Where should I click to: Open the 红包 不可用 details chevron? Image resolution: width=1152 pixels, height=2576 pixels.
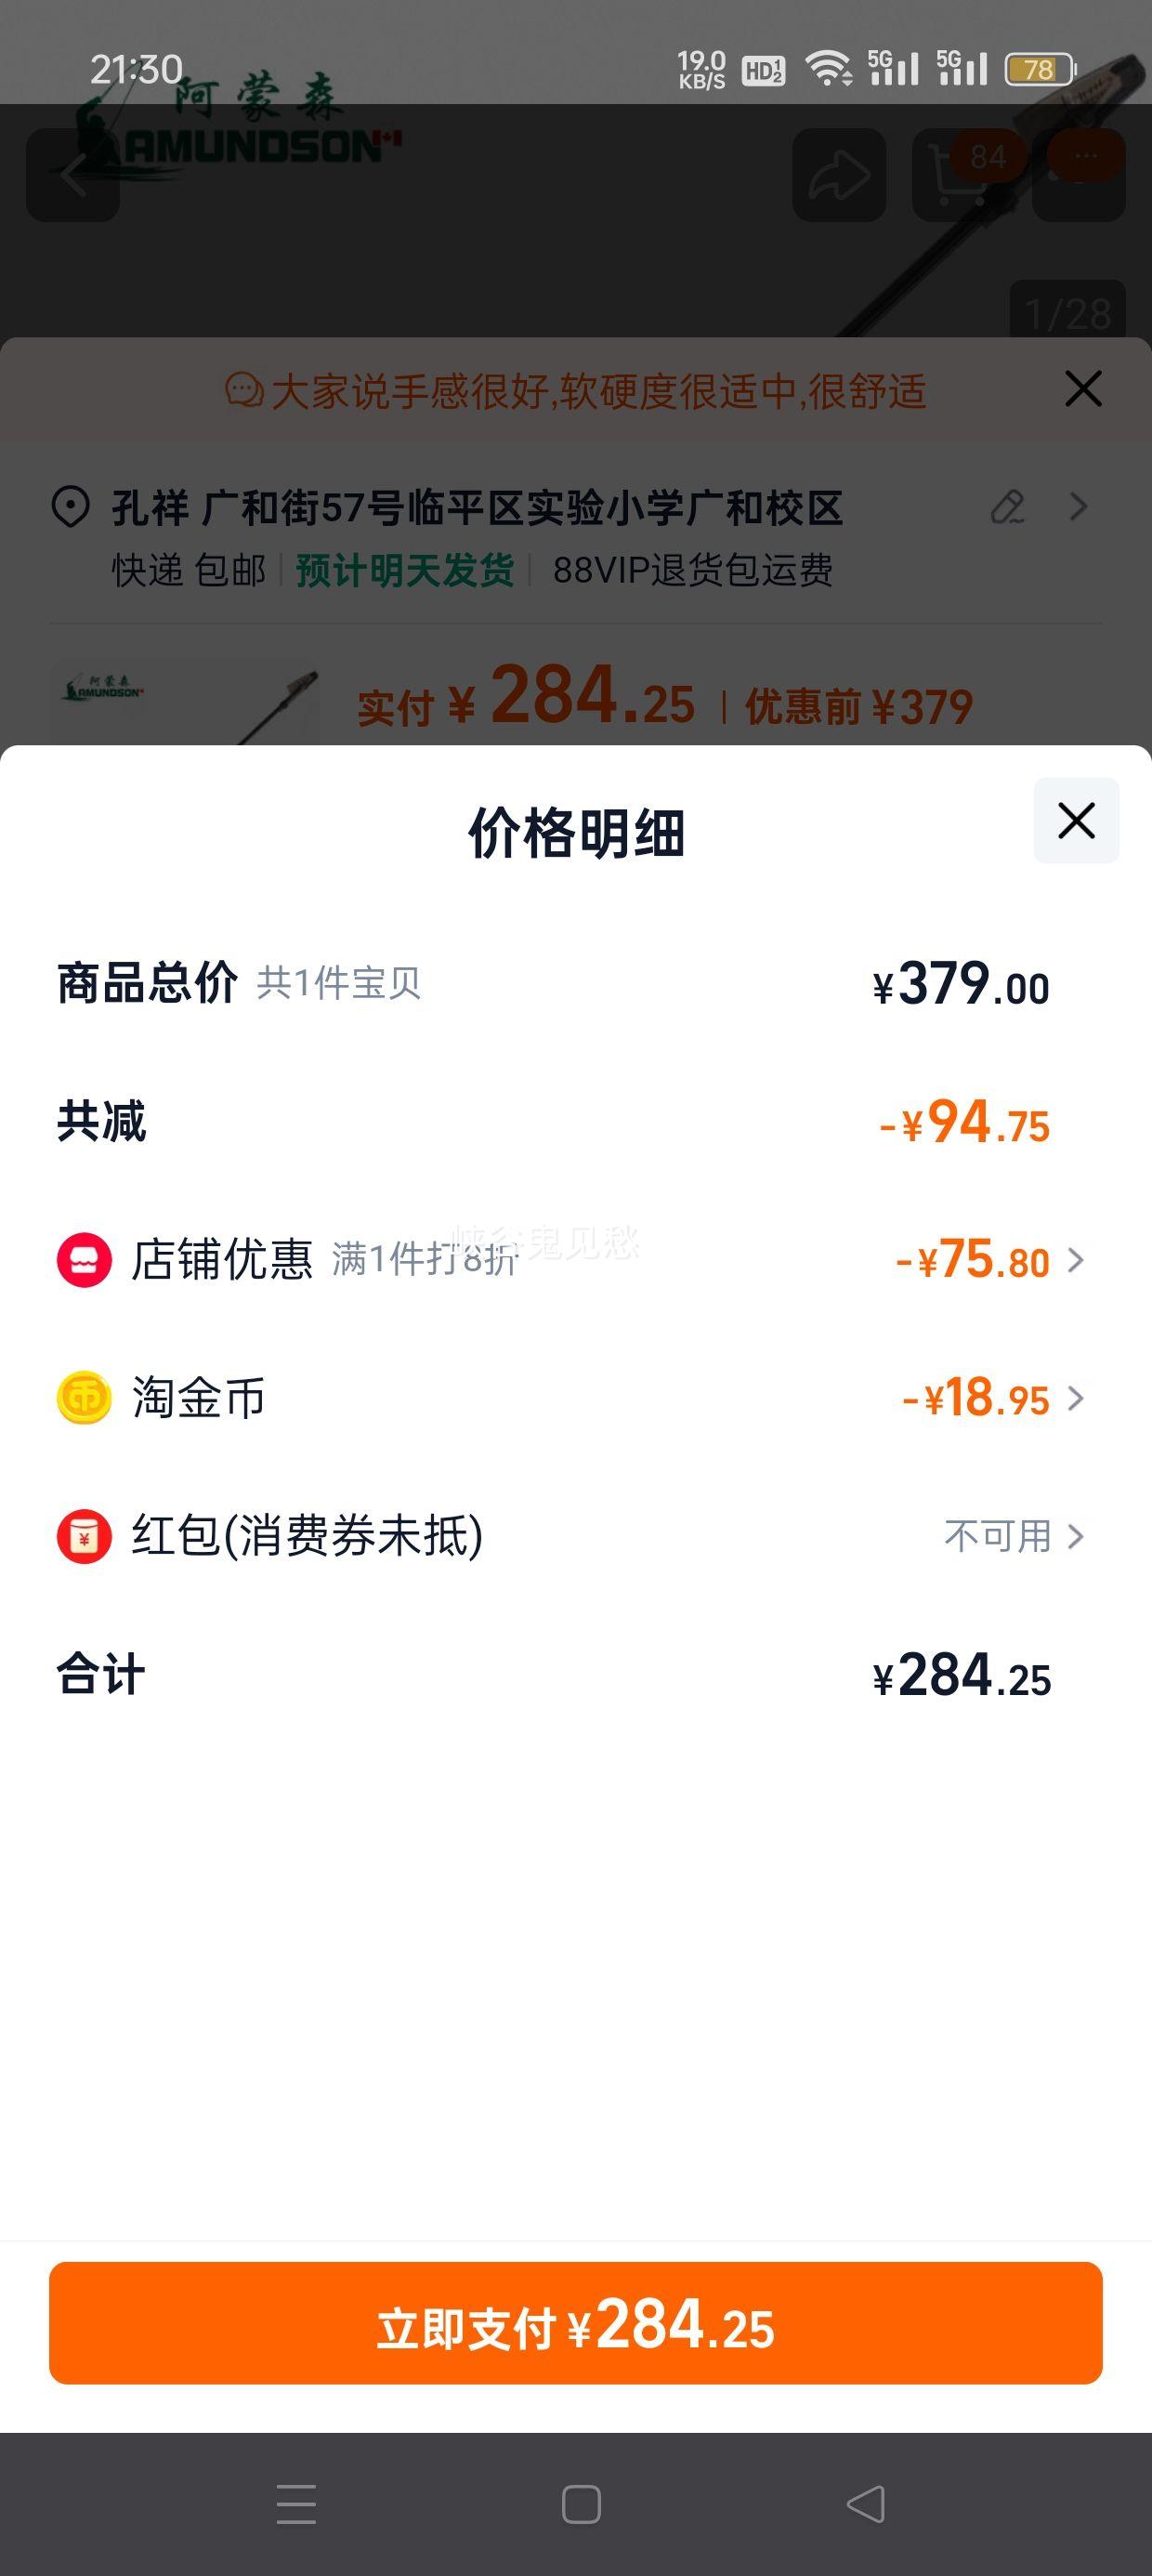pos(1076,1536)
